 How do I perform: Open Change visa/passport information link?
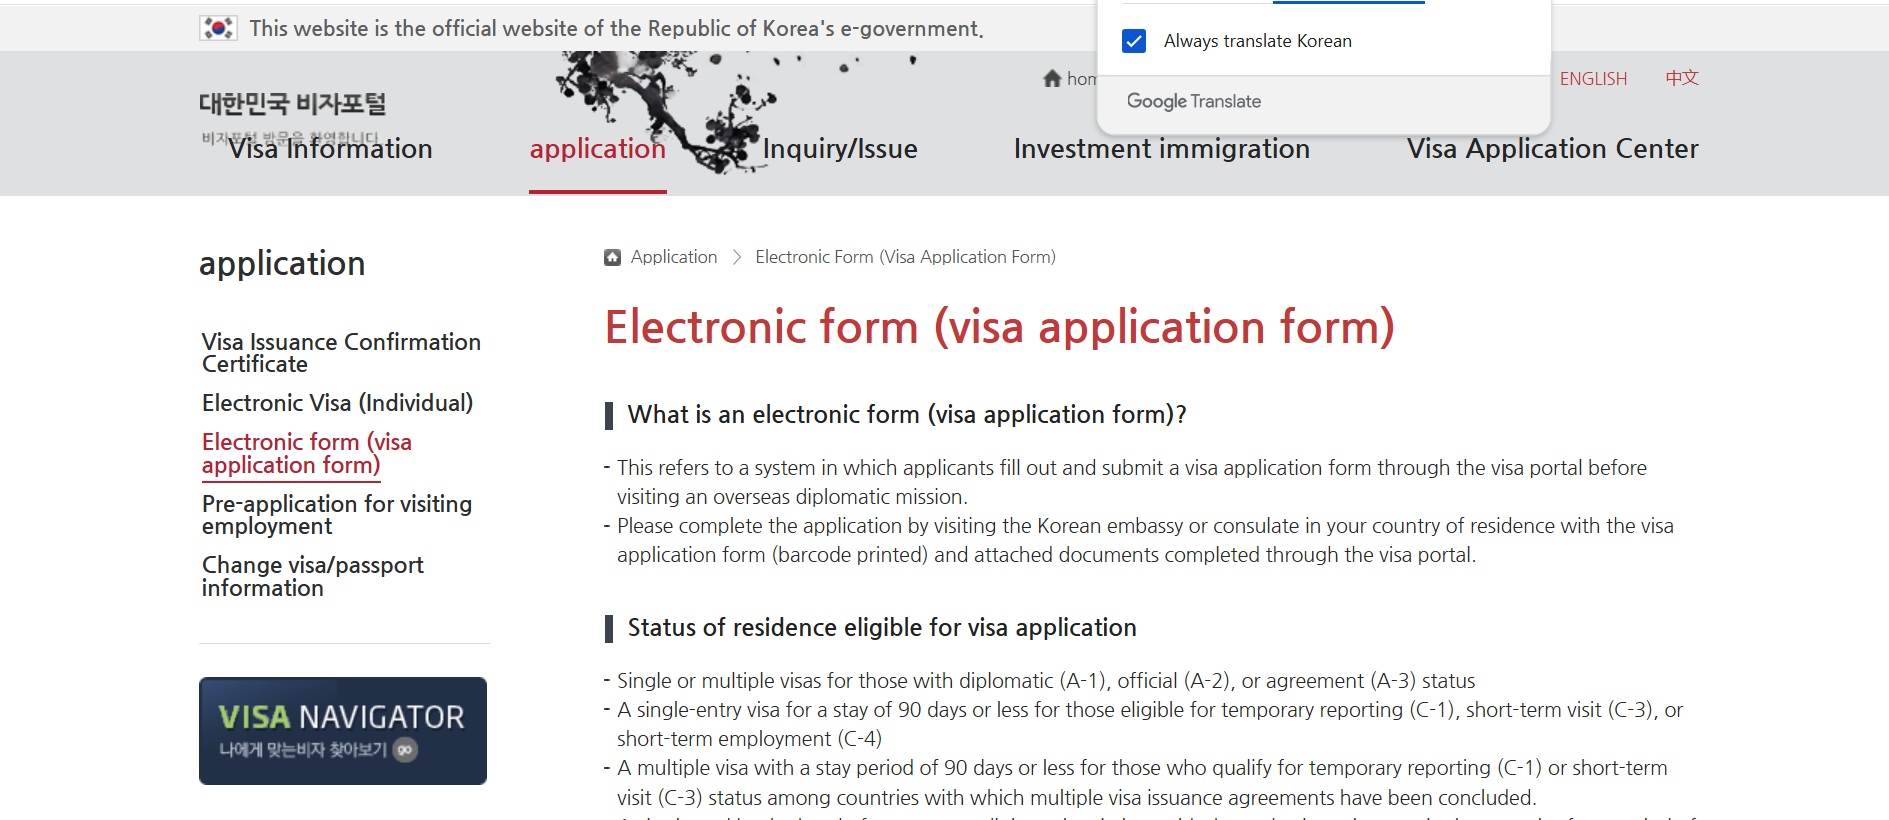point(313,576)
